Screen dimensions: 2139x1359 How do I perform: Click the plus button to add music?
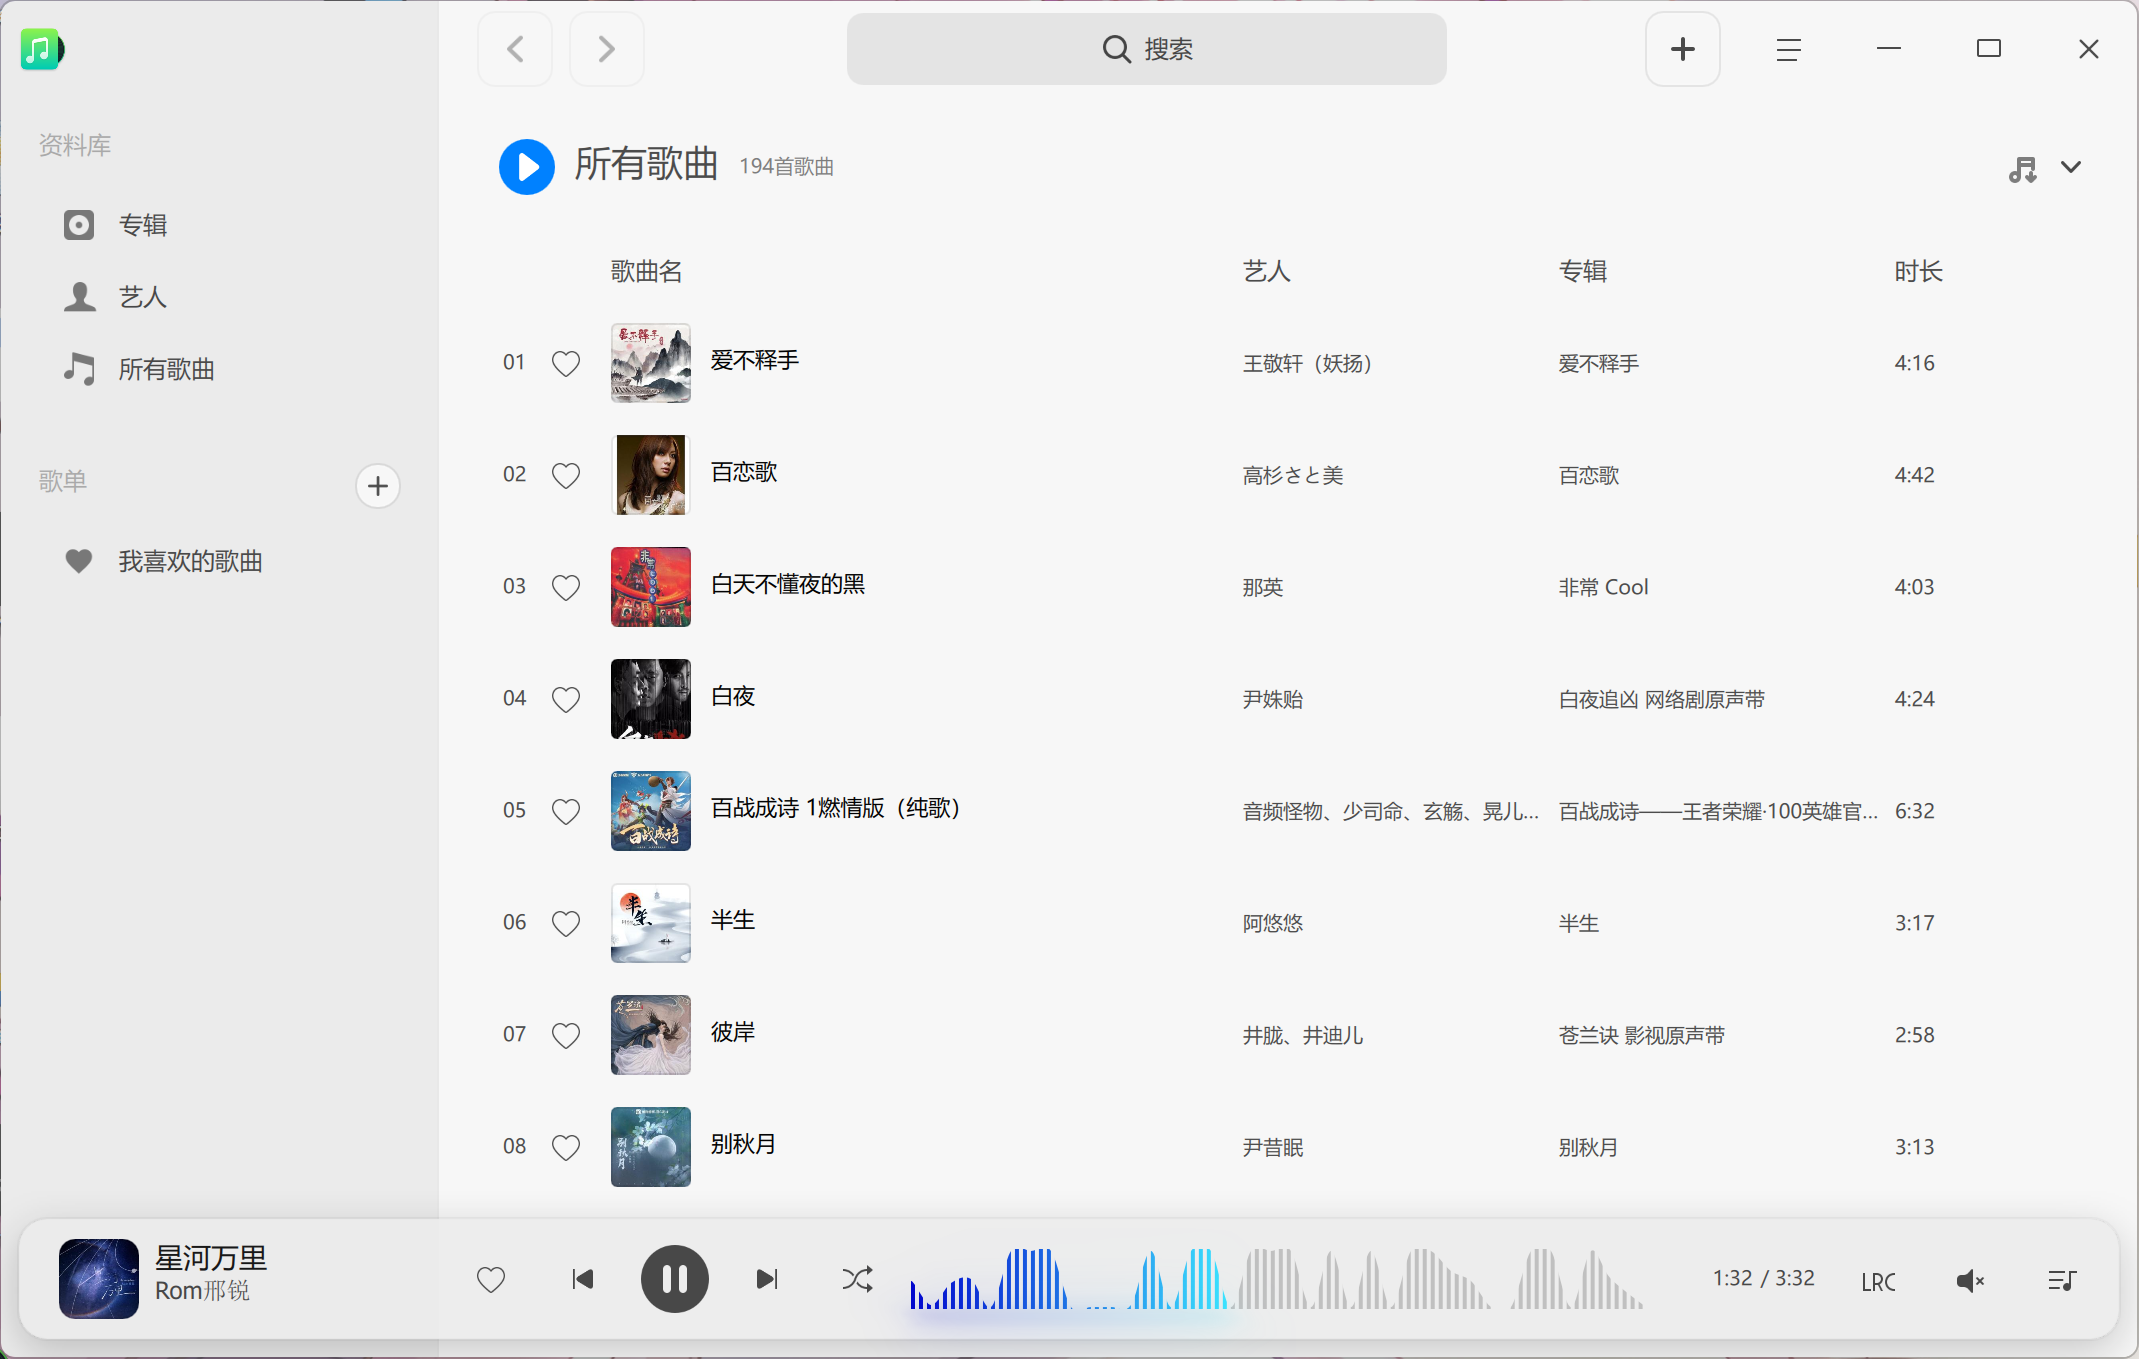tap(1683, 49)
